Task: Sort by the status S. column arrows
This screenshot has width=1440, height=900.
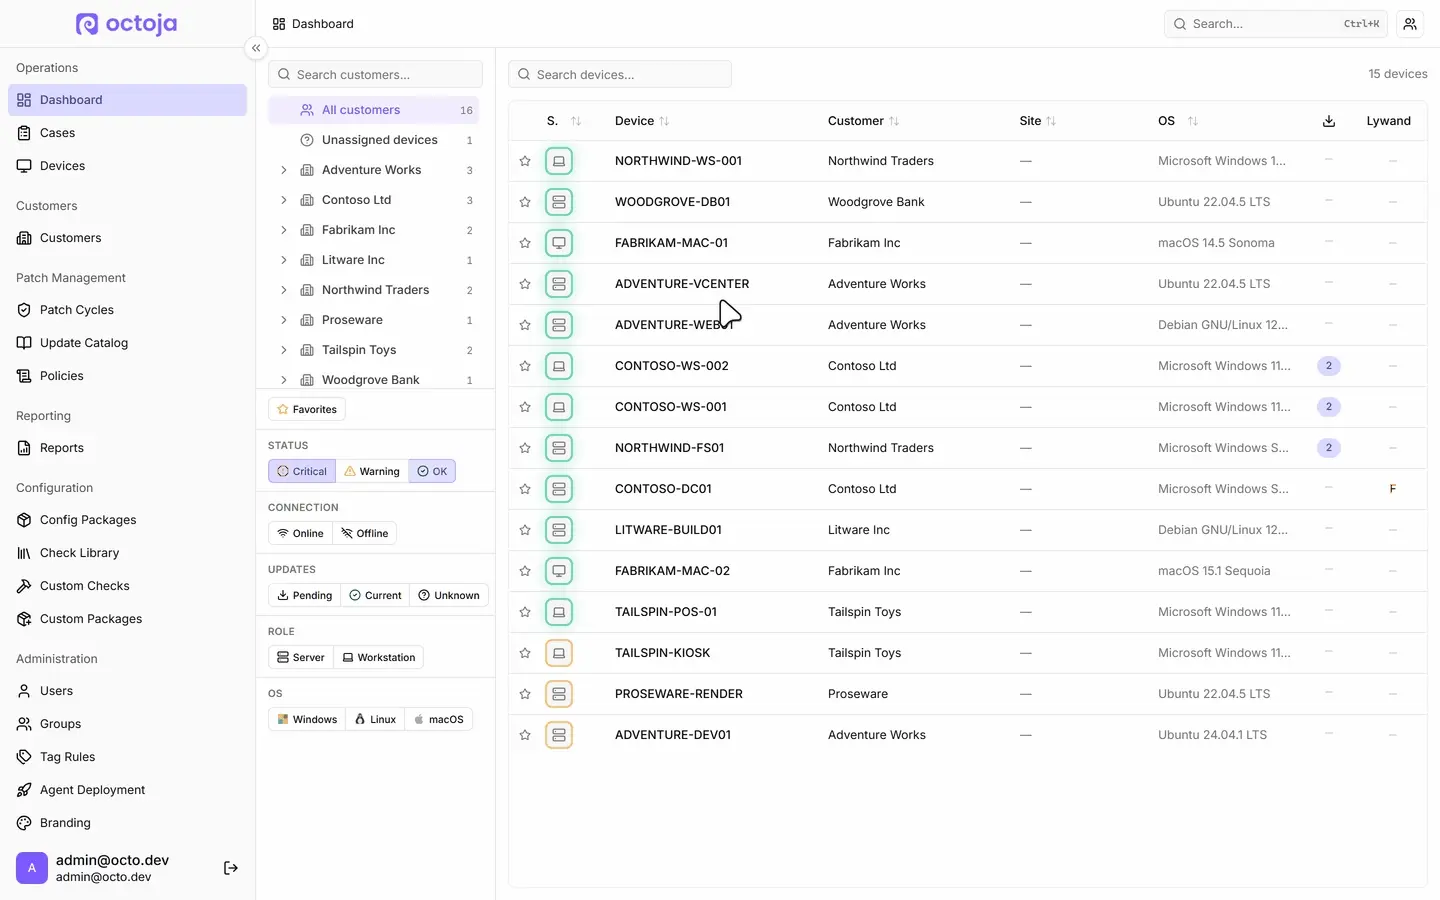Action: 576,121
